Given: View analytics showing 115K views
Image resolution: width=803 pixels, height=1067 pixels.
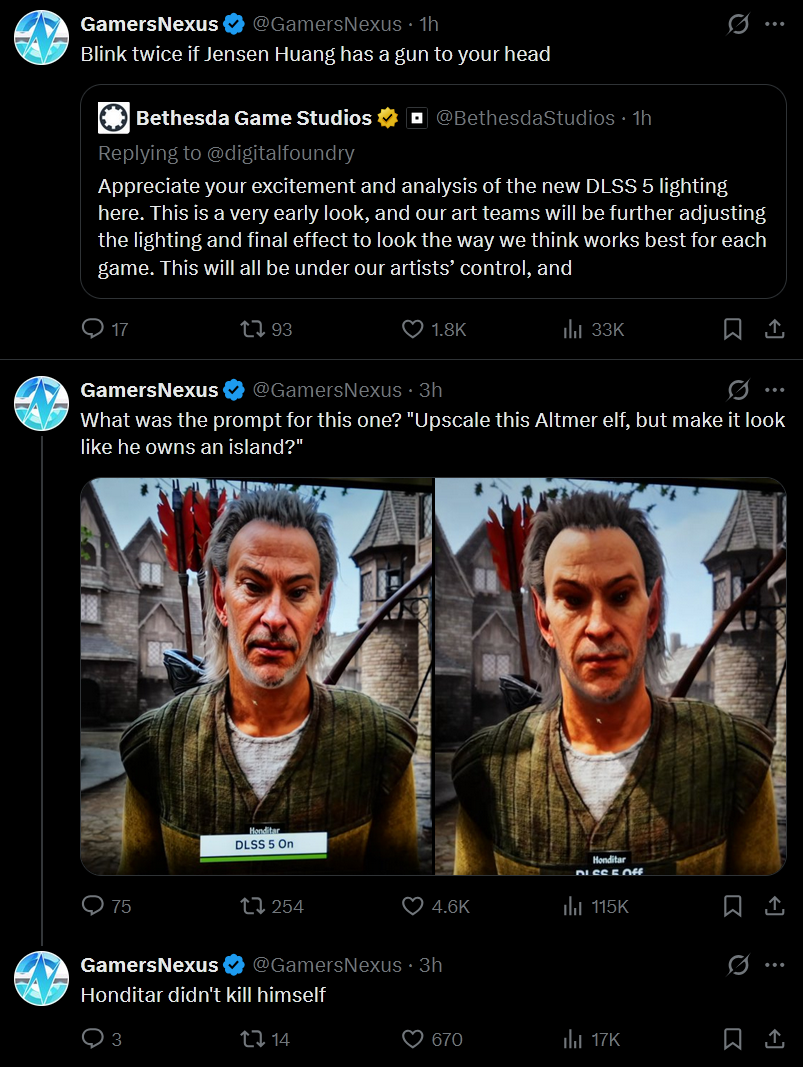Looking at the screenshot, I should pyautogui.click(x=574, y=906).
